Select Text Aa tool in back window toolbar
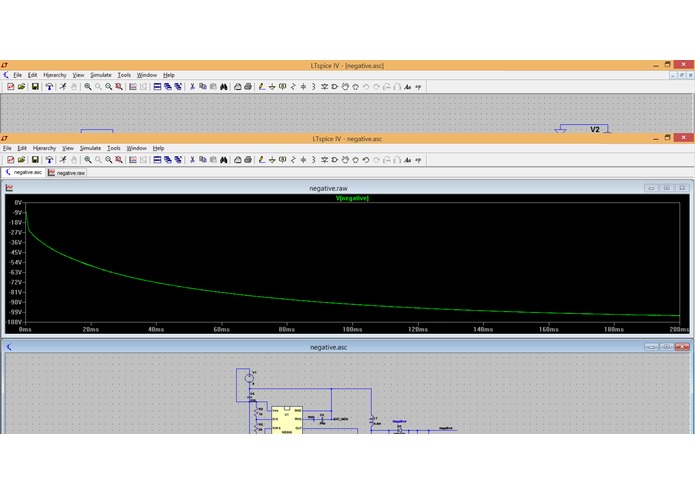695x494 pixels. click(x=407, y=87)
